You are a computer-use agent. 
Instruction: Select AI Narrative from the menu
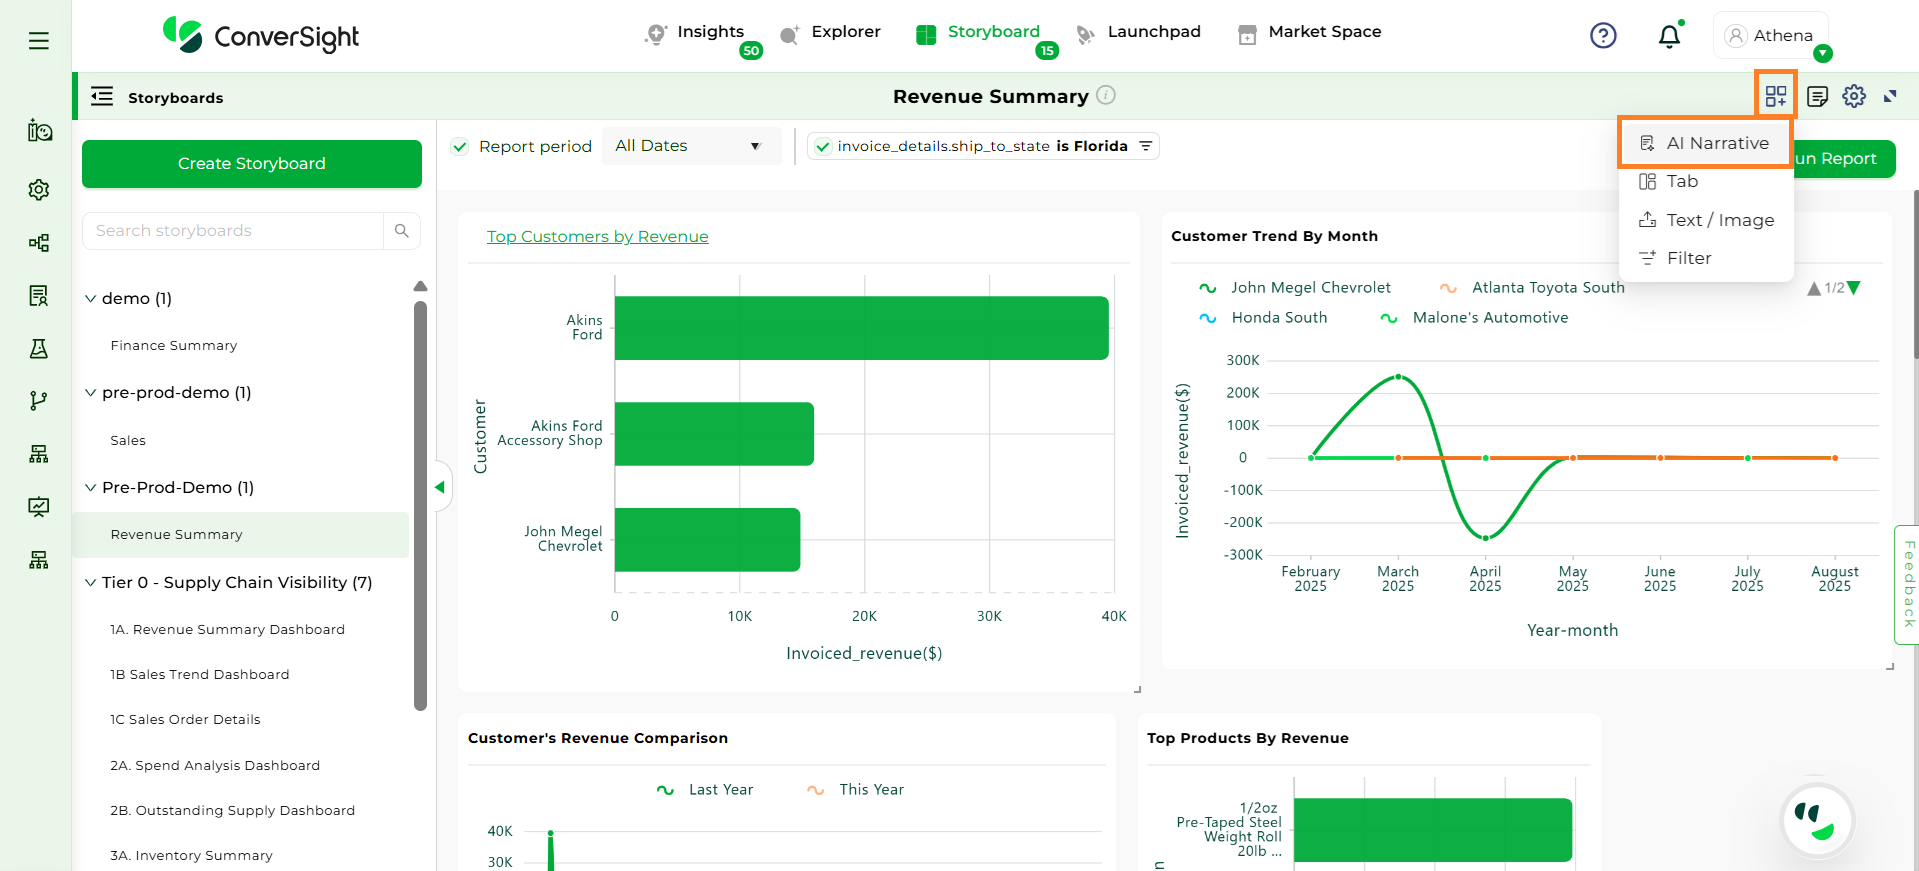1716,143
